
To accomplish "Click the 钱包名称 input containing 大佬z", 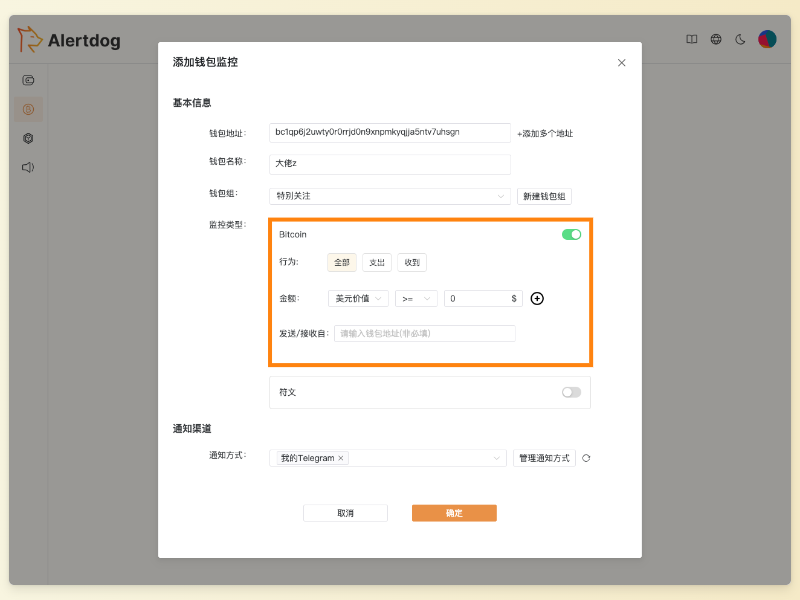I will click(x=390, y=164).
